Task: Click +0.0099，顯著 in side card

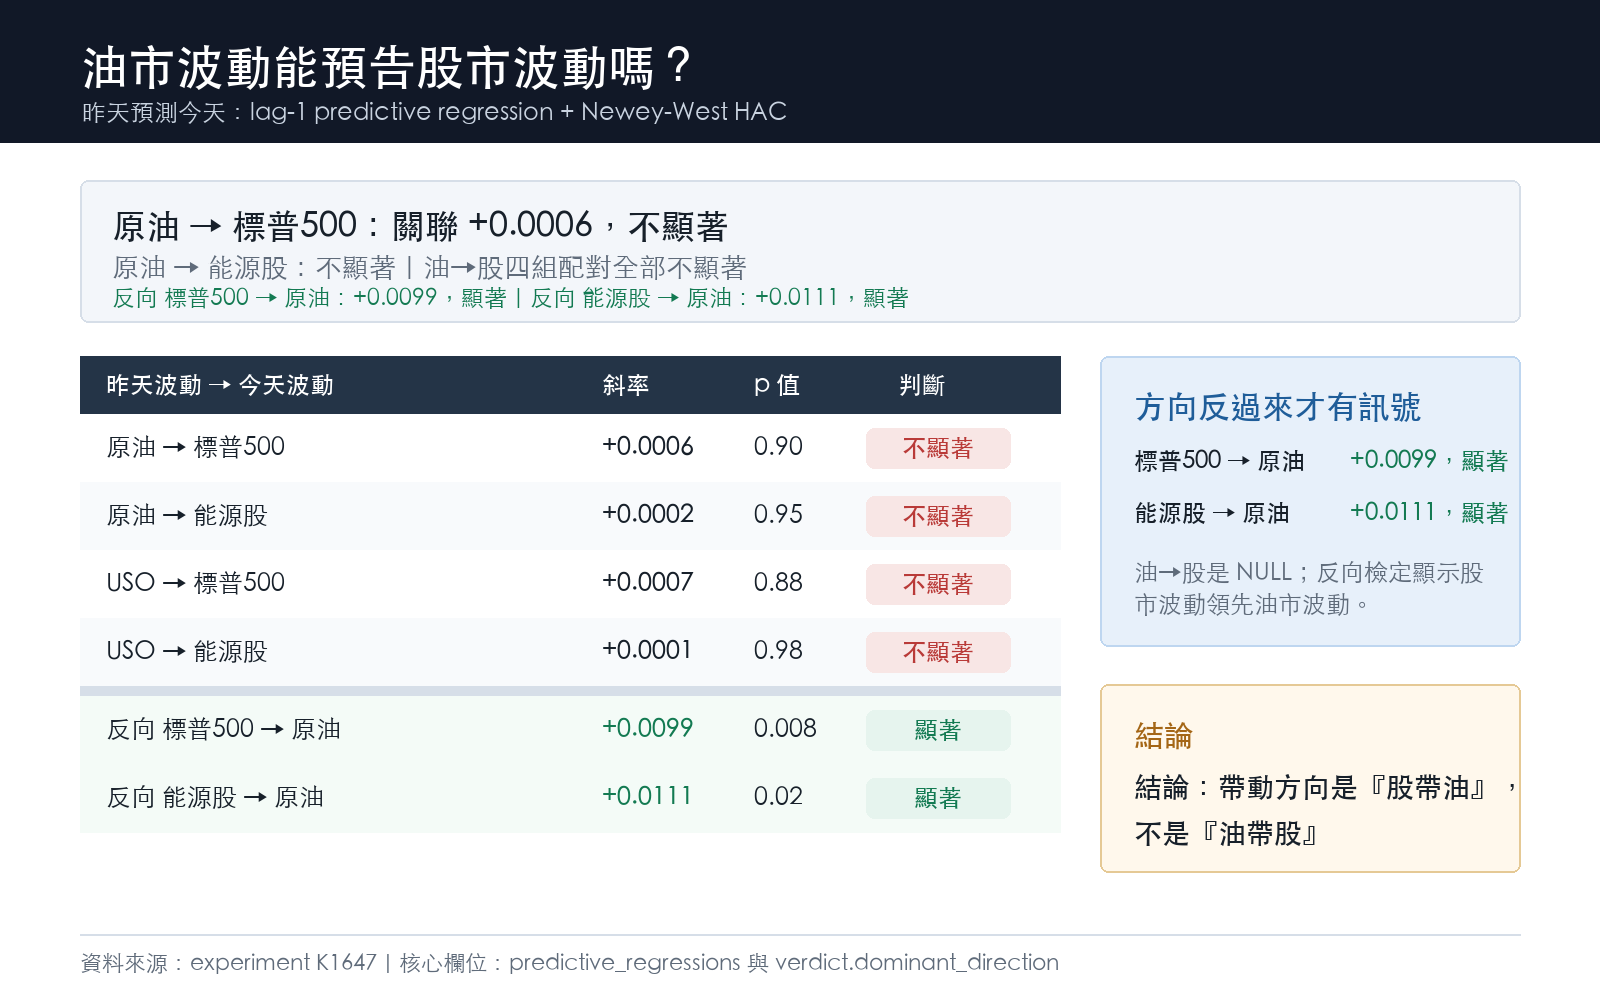Action: (1429, 460)
